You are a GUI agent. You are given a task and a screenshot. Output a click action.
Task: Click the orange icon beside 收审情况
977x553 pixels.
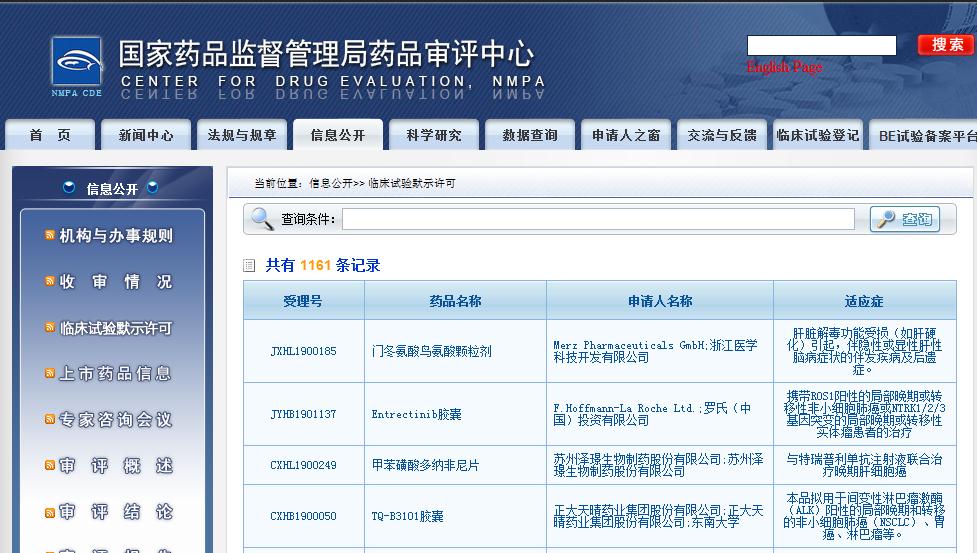(50, 282)
